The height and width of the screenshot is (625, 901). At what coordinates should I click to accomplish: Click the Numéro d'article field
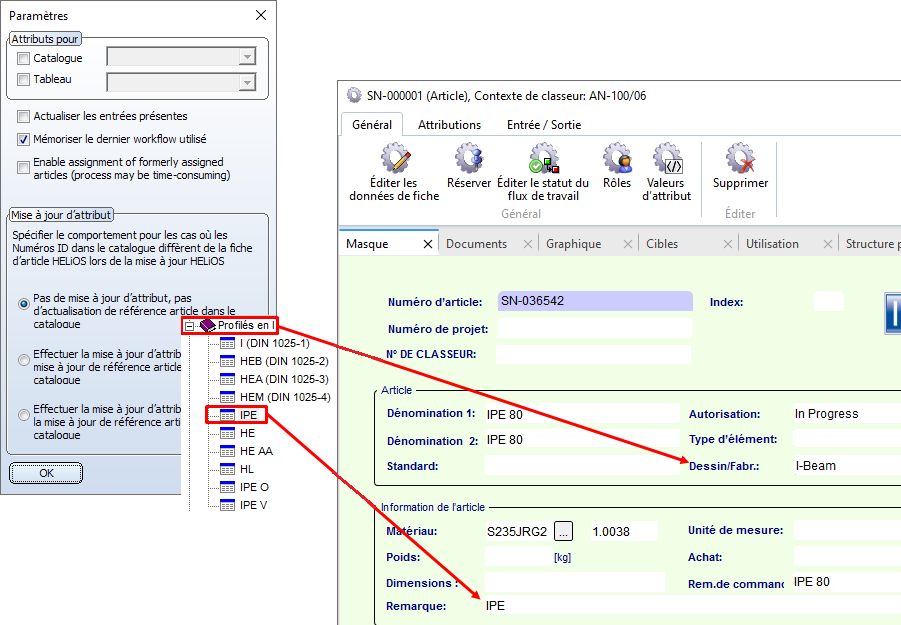click(595, 301)
